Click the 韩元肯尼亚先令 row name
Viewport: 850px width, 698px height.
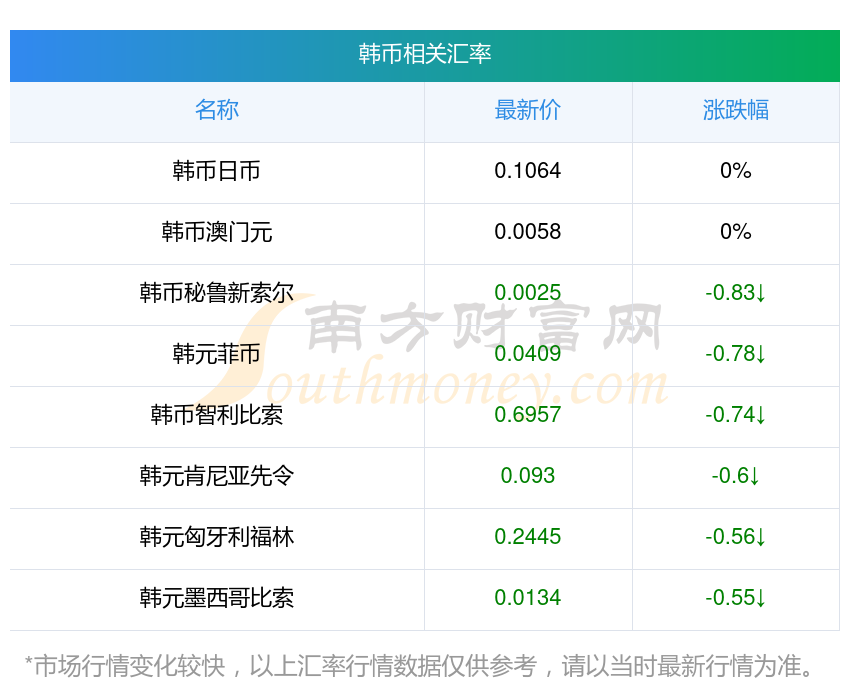point(217,476)
